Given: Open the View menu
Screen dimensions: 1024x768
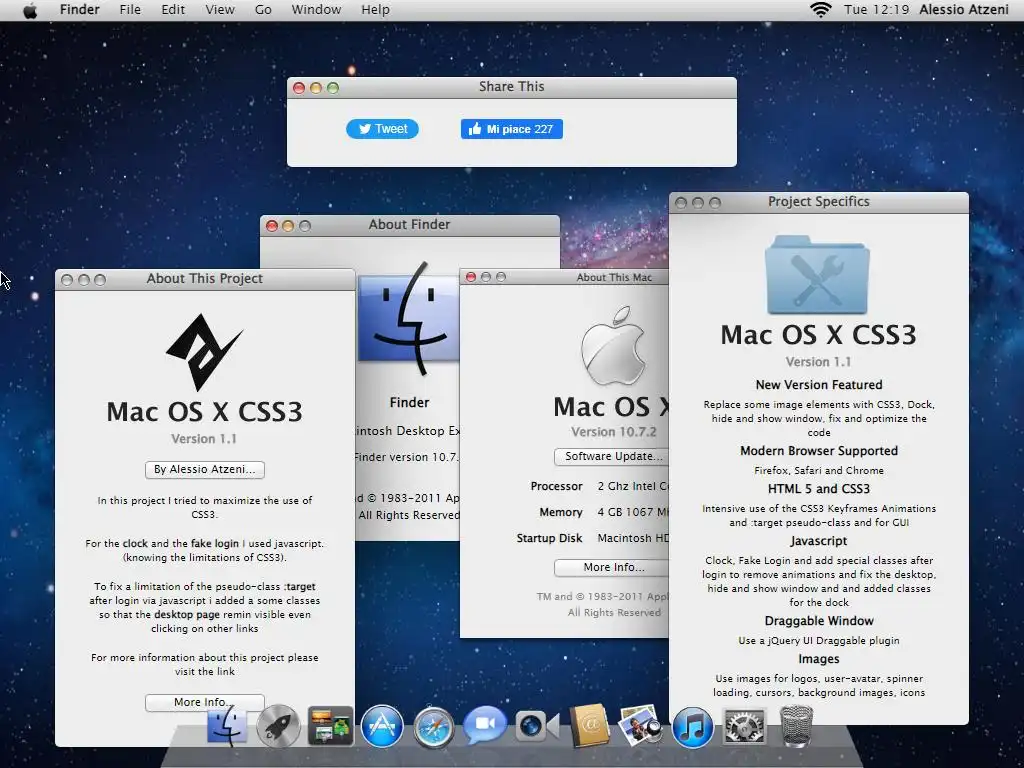Looking at the screenshot, I should pos(220,10).
